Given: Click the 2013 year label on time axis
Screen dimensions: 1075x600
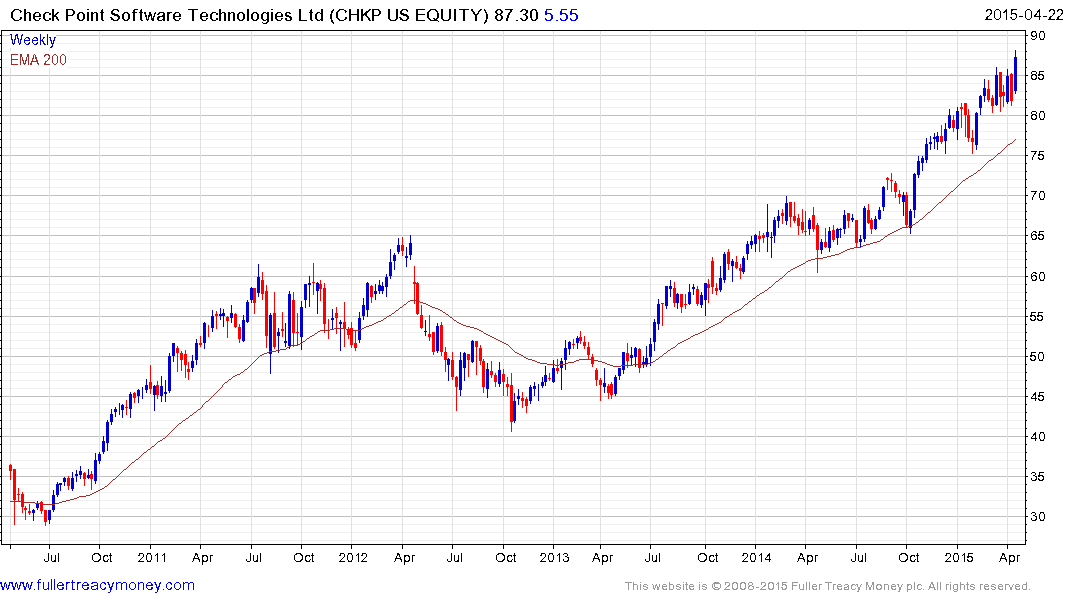Looking at the screenshot, I should pyautogui.click(x=554, y=557).
